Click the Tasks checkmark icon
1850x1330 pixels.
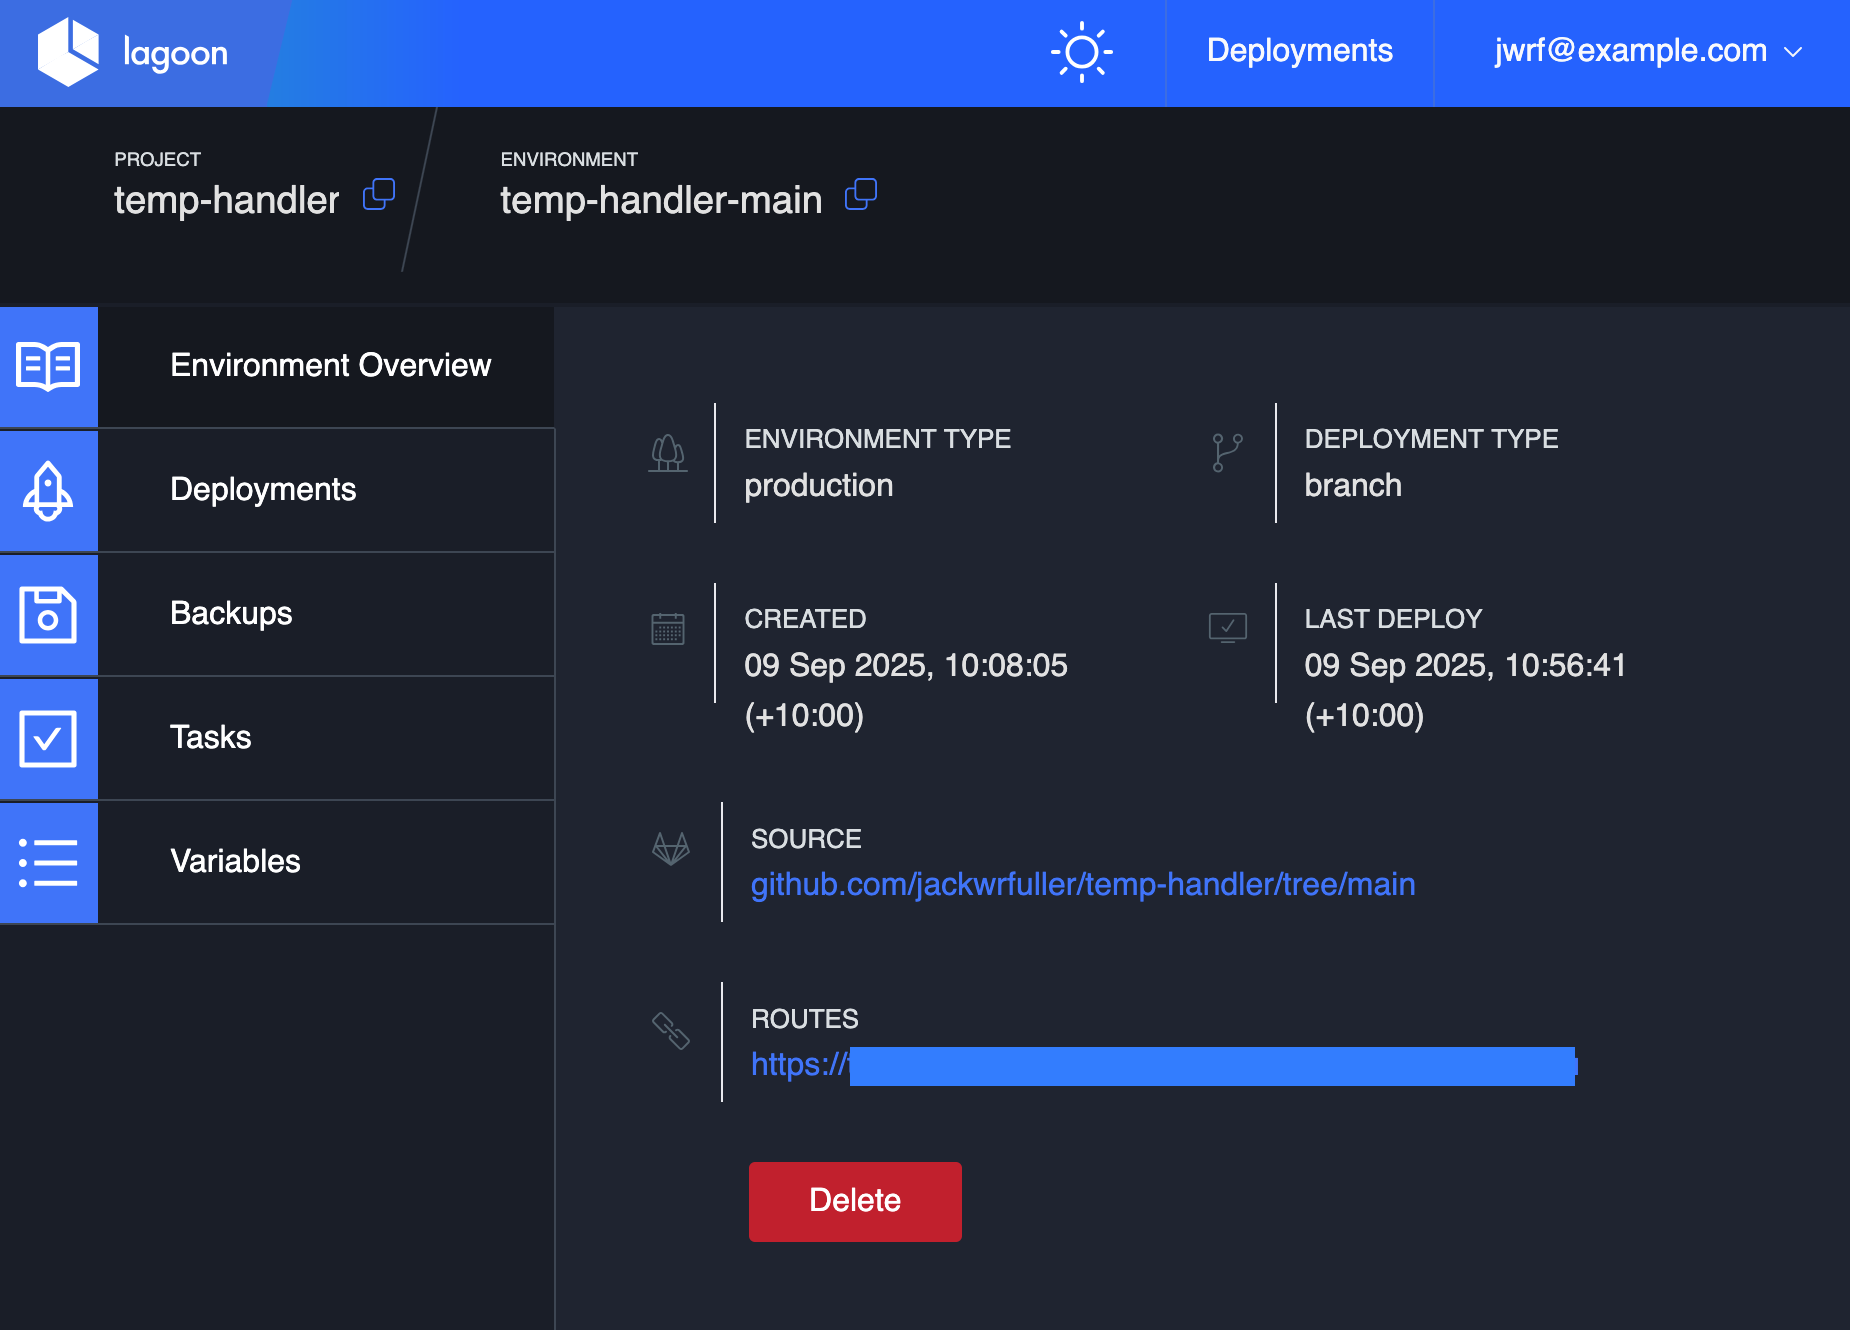[48, 738]
